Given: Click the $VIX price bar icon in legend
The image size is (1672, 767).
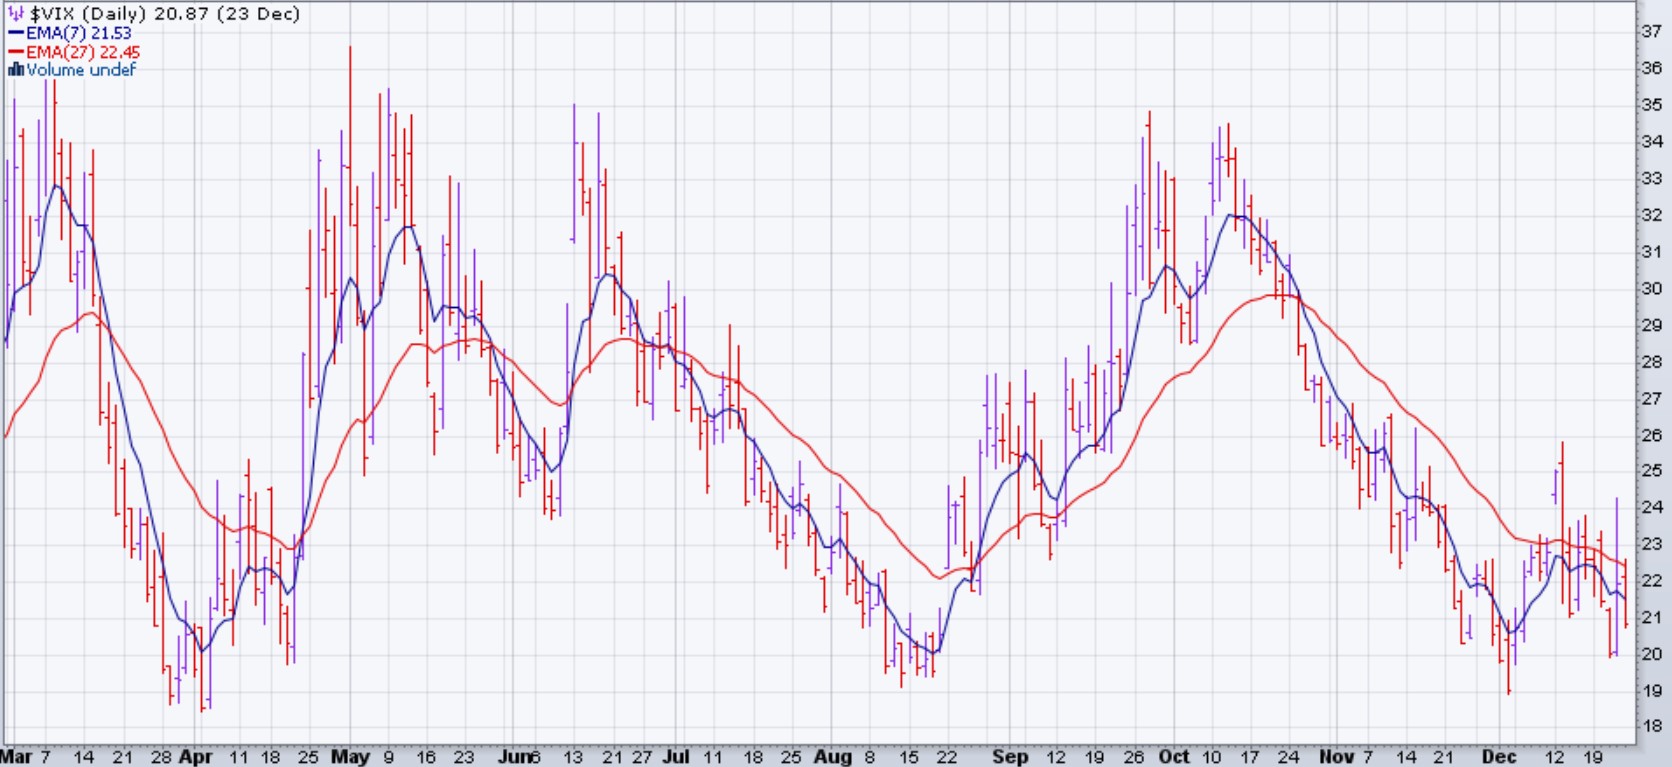Looking at the screenshot, I should (16, 14).
